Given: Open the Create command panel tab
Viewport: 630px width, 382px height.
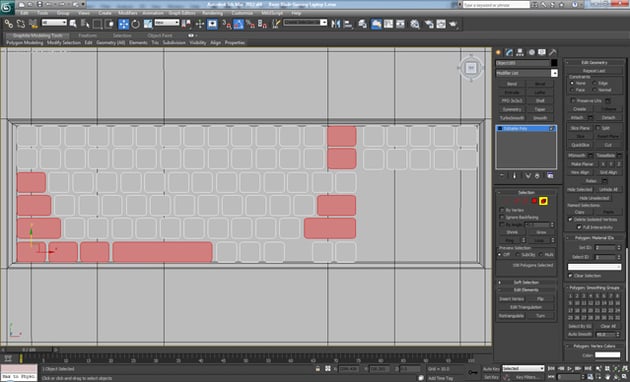Looking at the screenshot, I should [x=499, y=52].
